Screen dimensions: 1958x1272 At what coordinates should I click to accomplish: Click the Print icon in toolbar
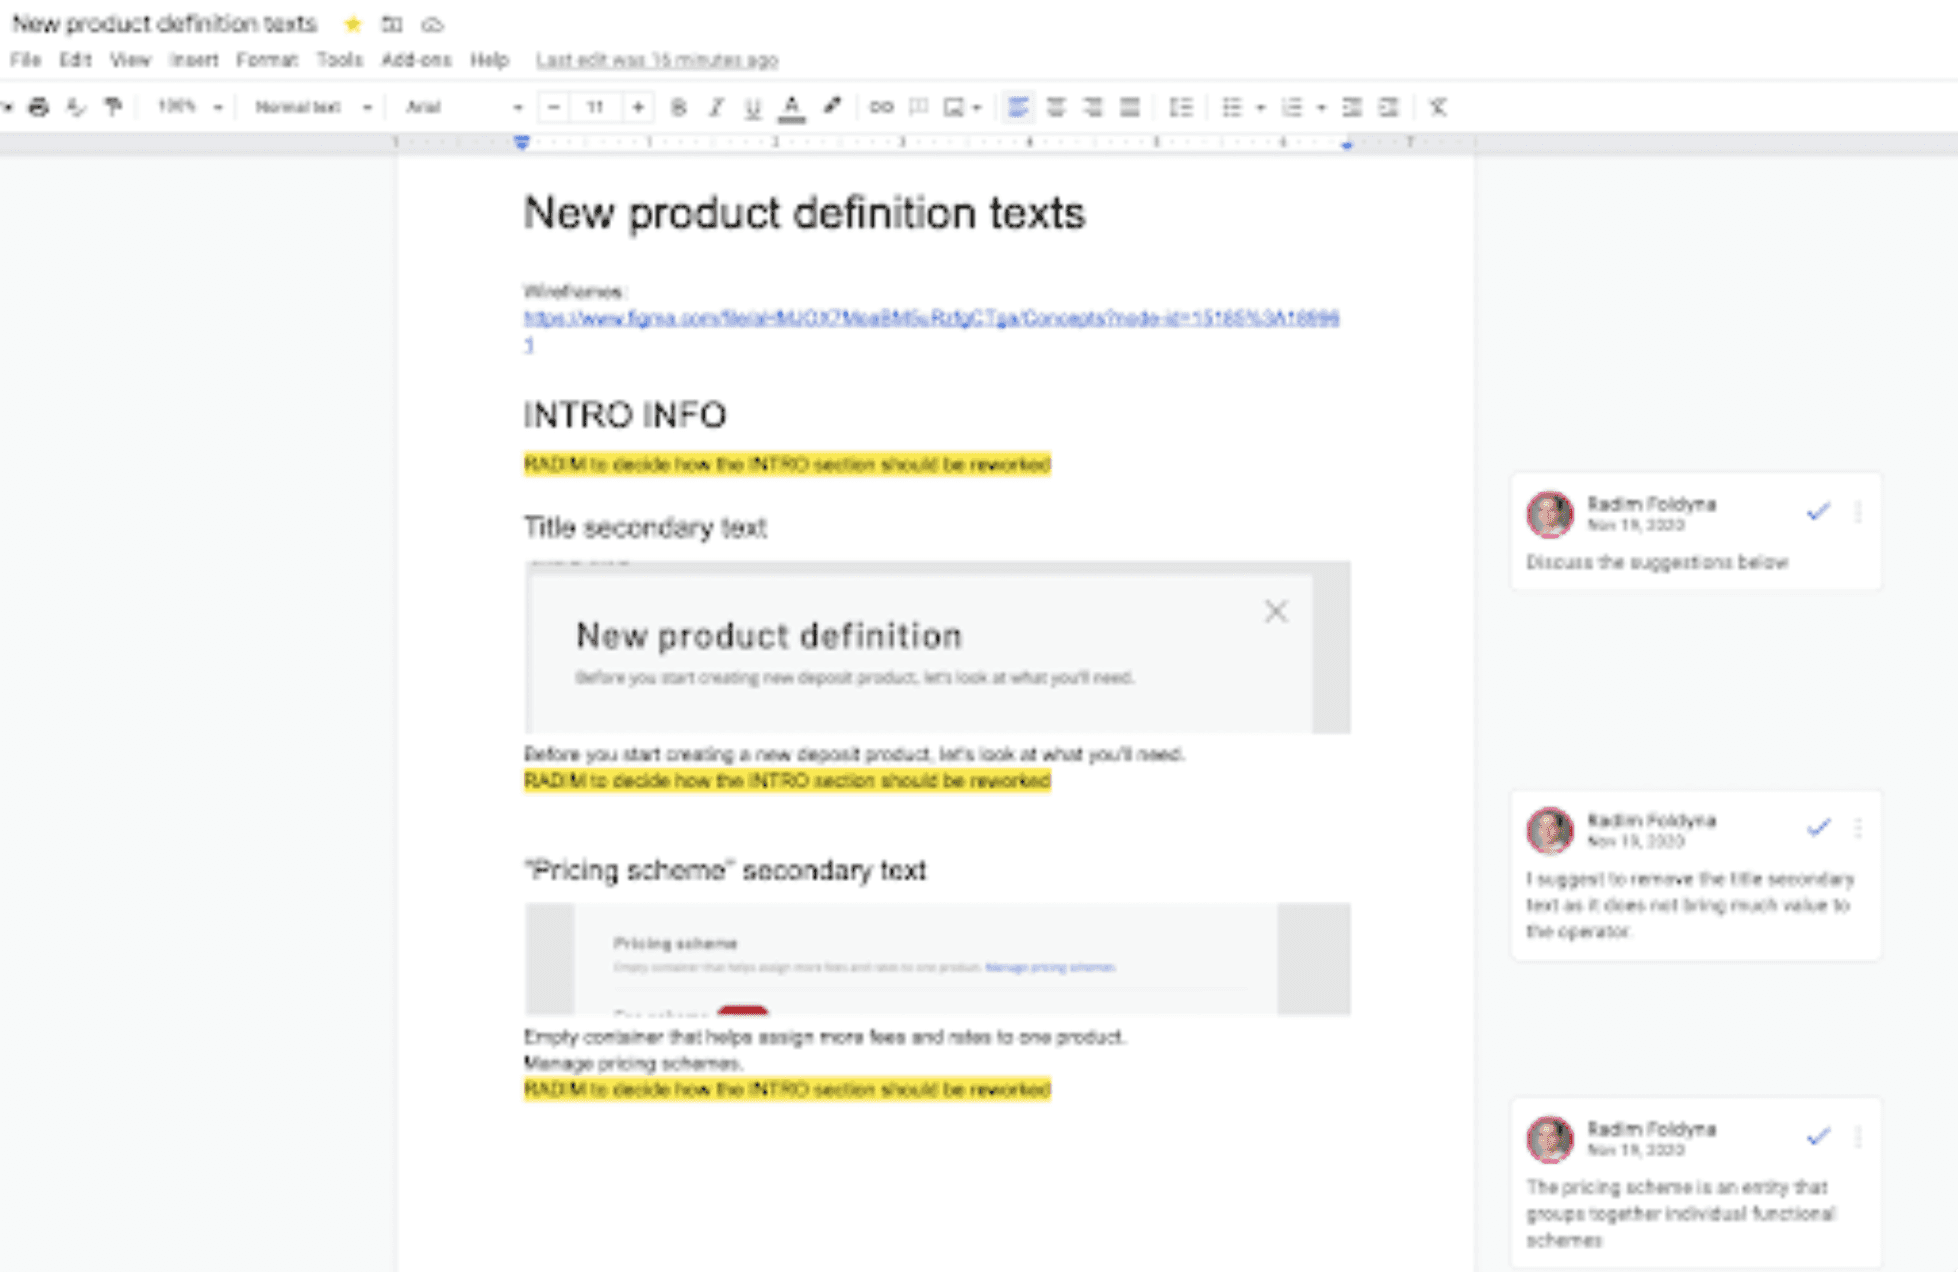39,107
